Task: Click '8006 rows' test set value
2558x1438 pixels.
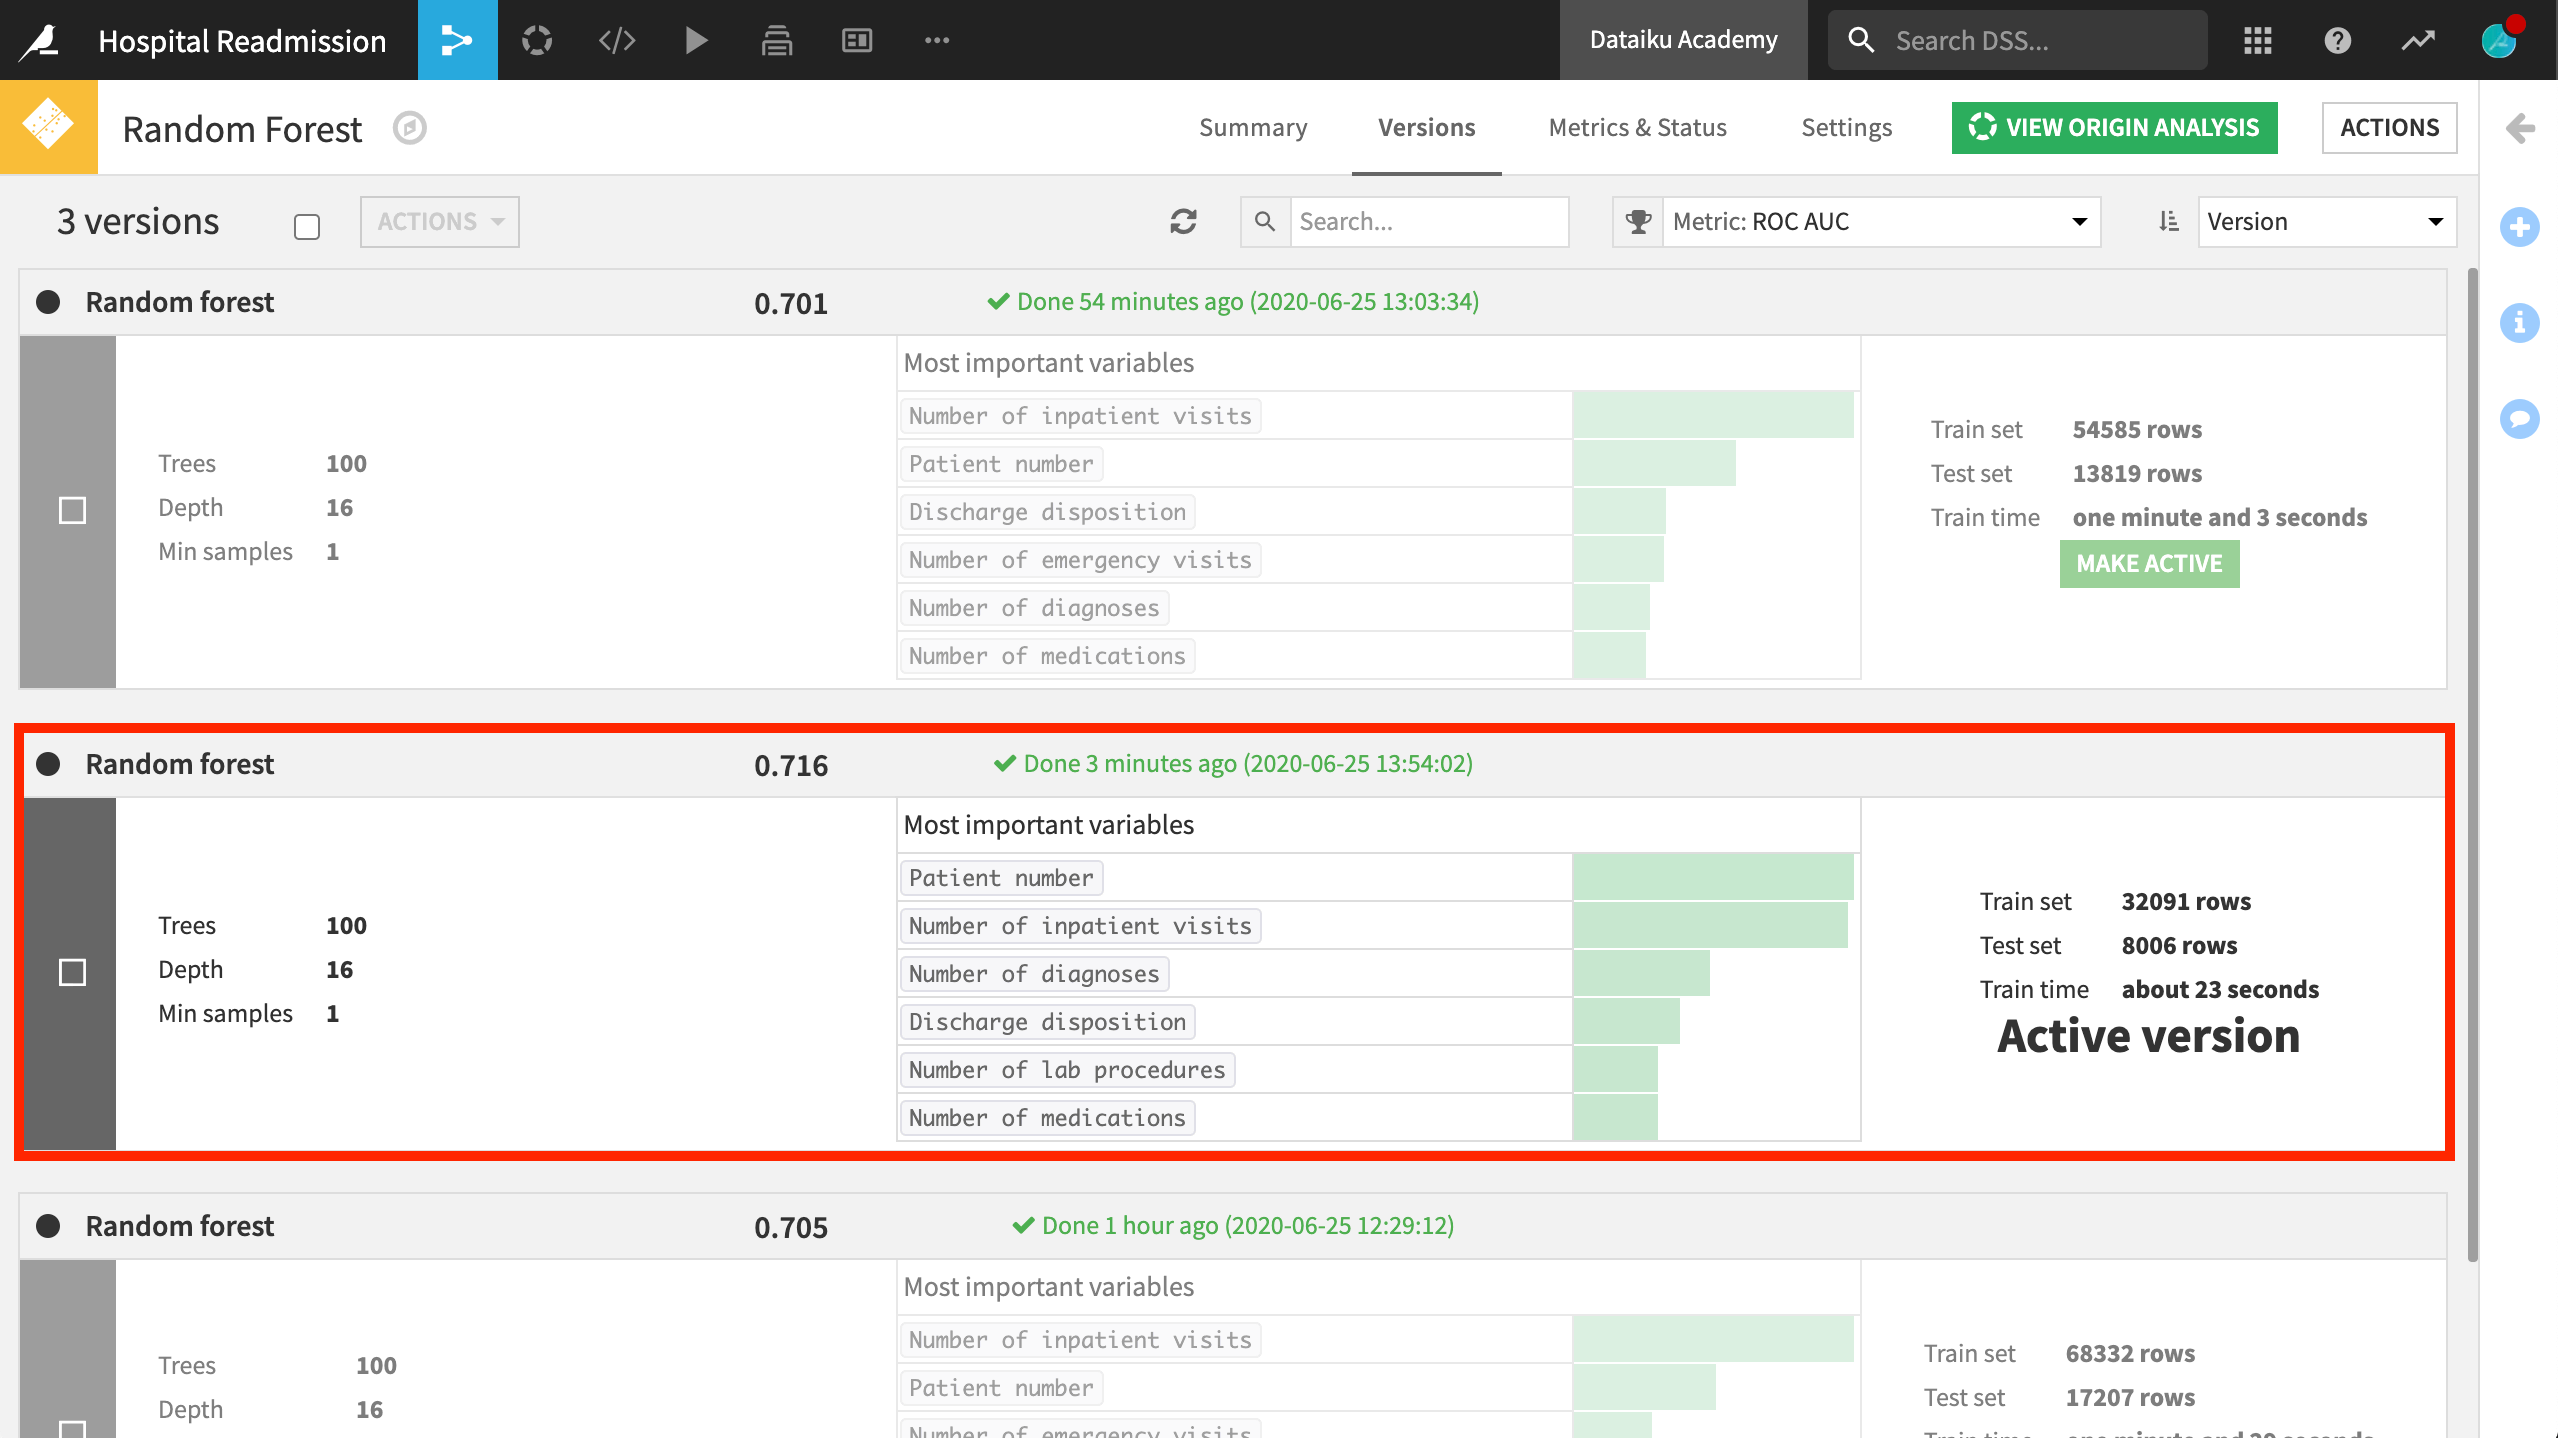Action: pyautogui.click(x=2179, y=945)
